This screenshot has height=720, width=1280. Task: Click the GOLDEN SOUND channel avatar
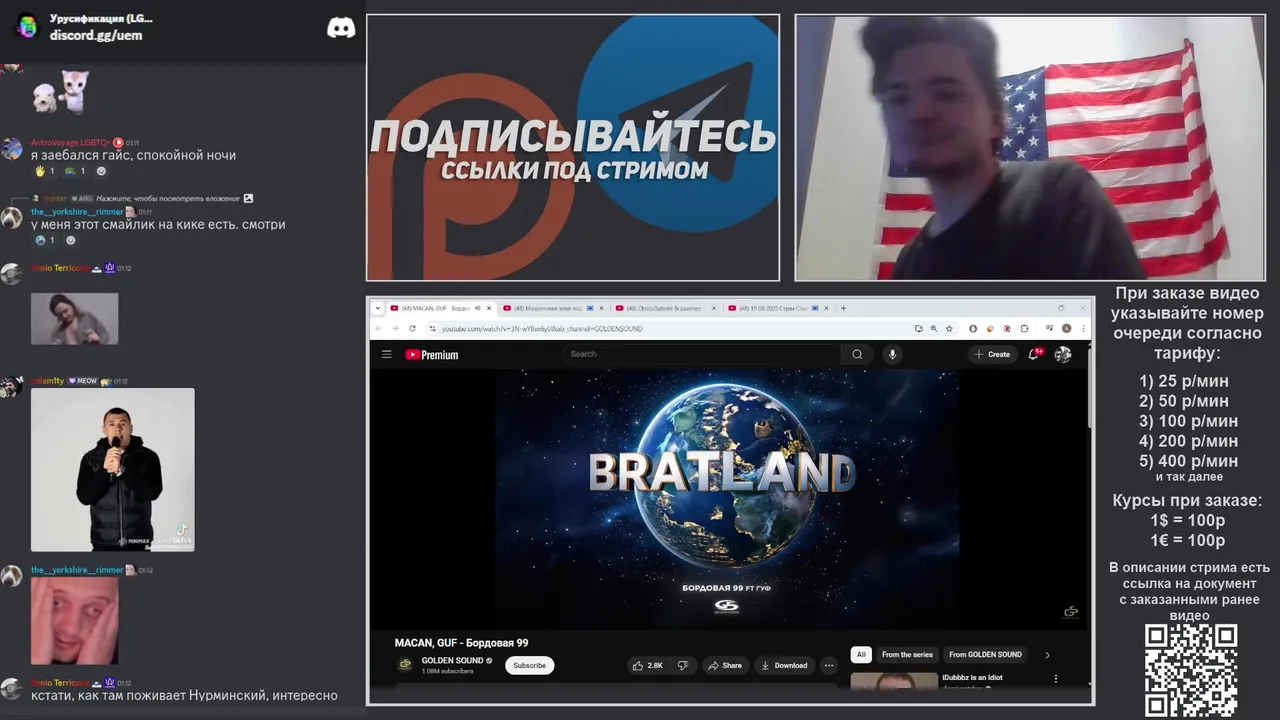click(x=405, y=664)
